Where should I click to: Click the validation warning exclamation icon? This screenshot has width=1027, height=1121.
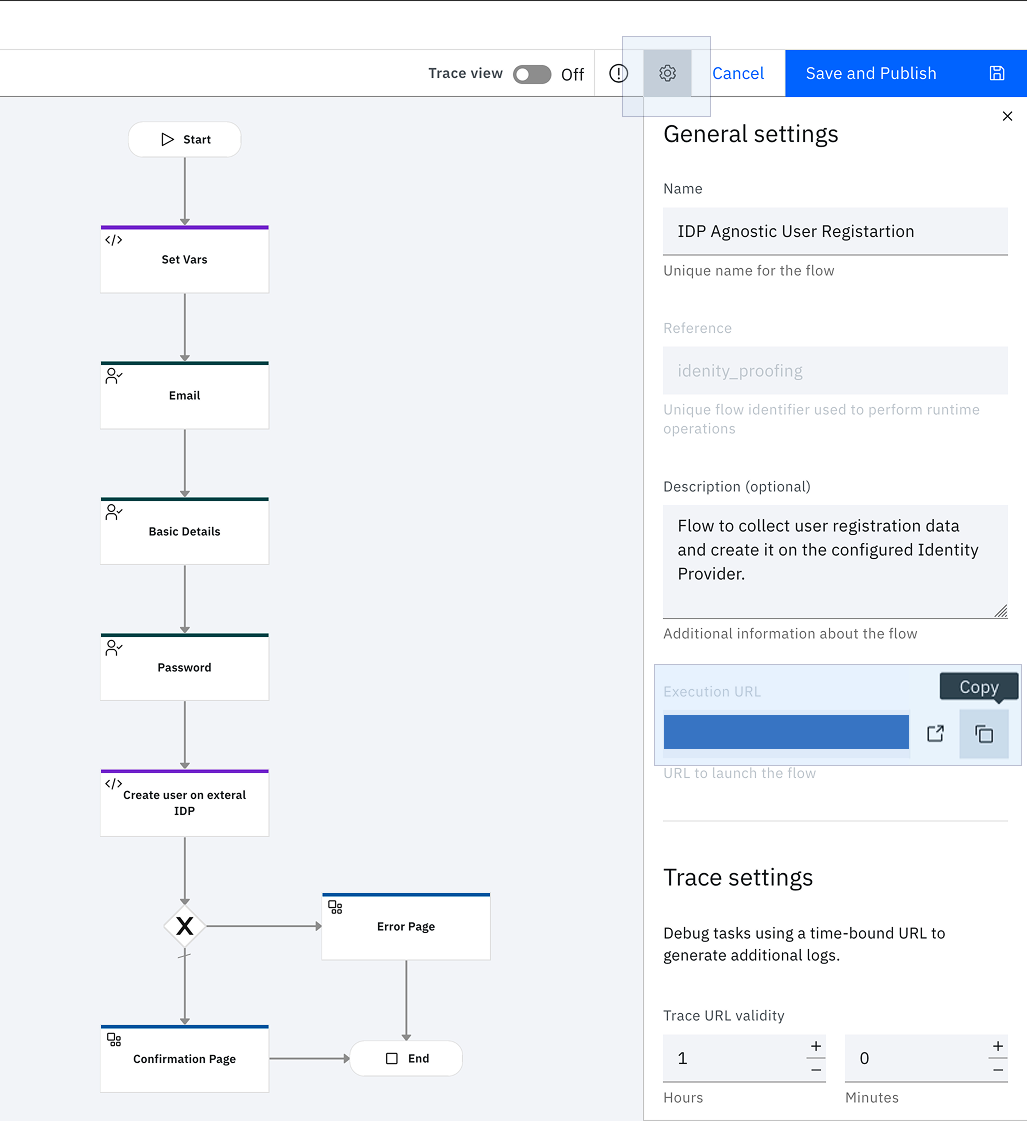[618, 73]
